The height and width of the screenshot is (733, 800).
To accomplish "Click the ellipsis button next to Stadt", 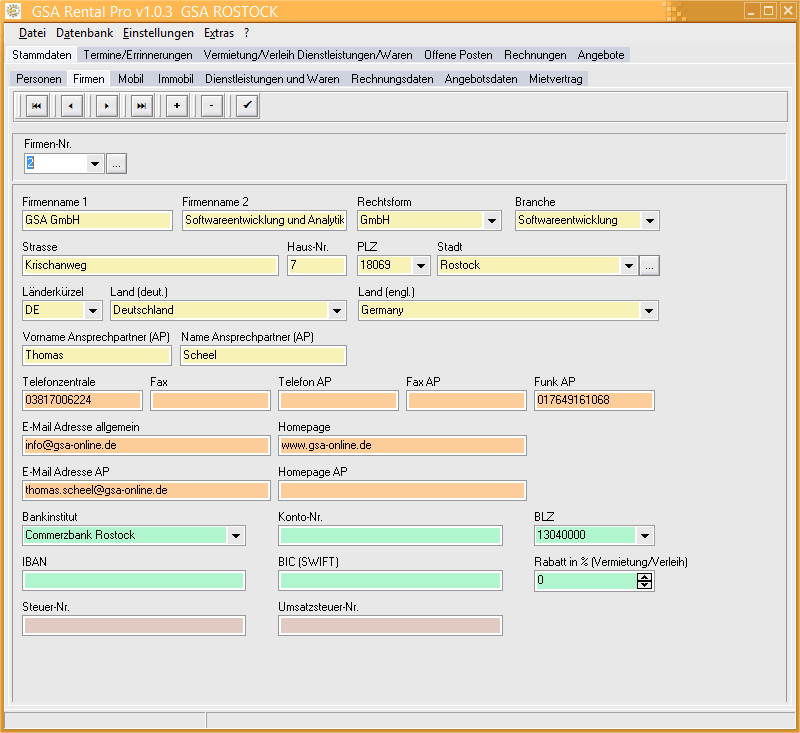I will click(650, 266).
